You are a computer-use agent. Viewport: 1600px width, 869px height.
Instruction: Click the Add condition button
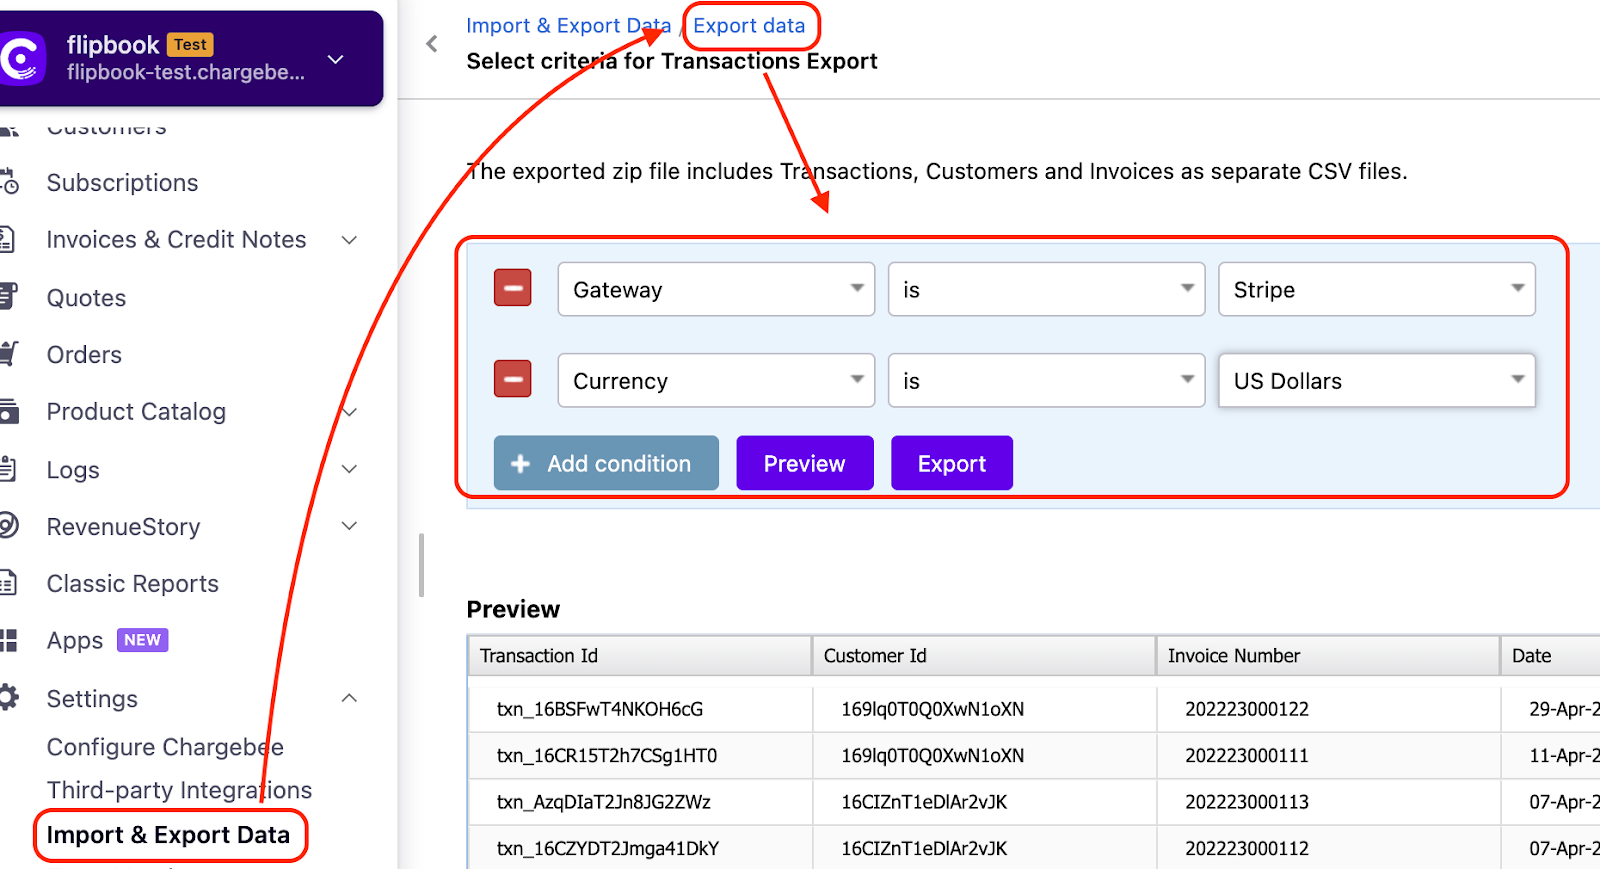[x=606, y=463]
